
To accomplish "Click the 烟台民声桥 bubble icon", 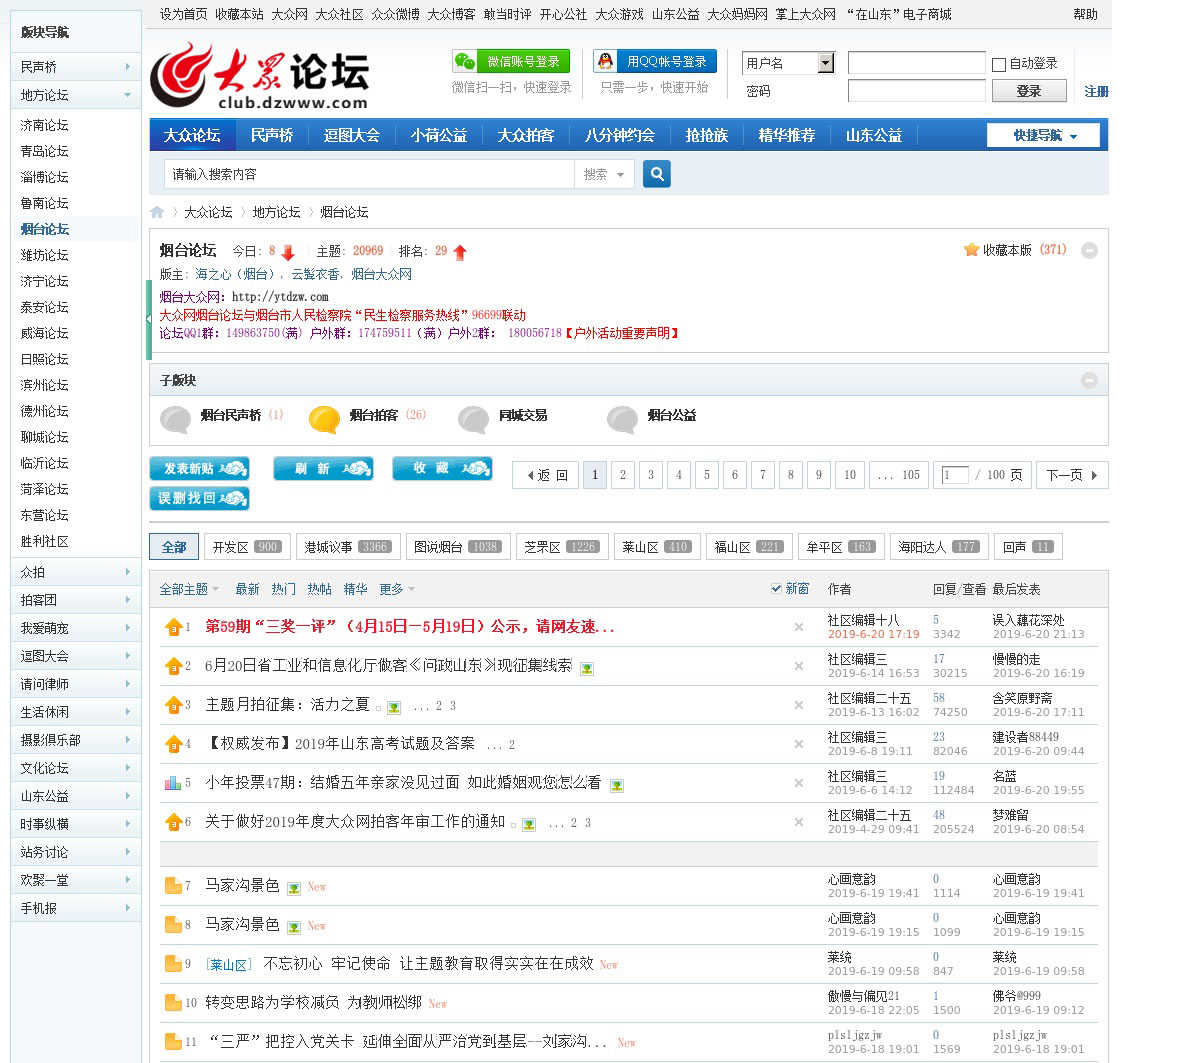I will click(176, 419).
